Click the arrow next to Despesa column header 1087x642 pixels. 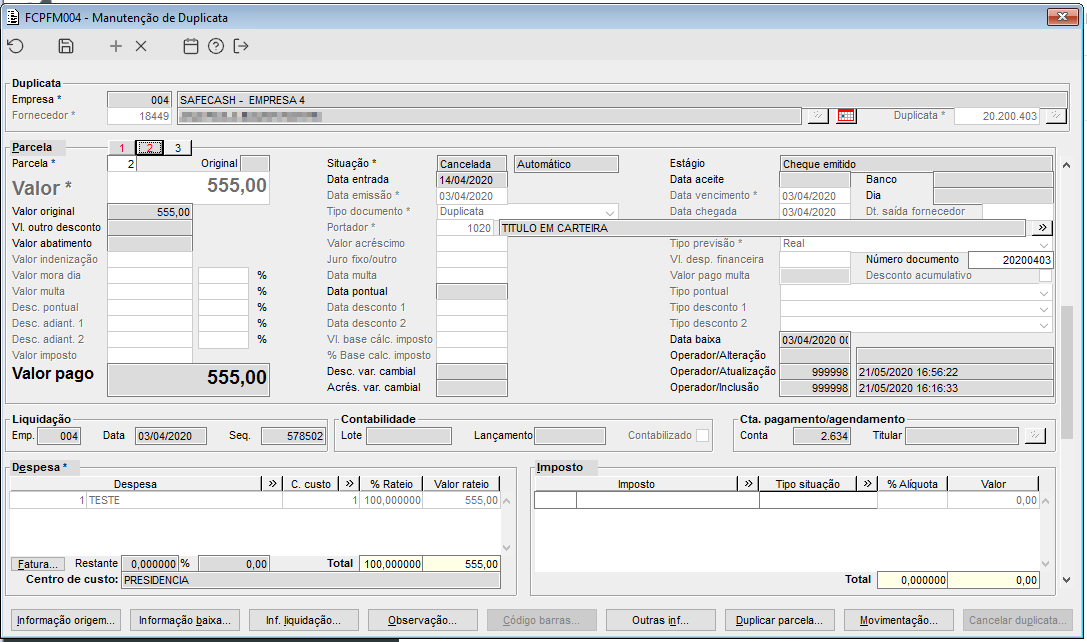click(x=272, y=483)
